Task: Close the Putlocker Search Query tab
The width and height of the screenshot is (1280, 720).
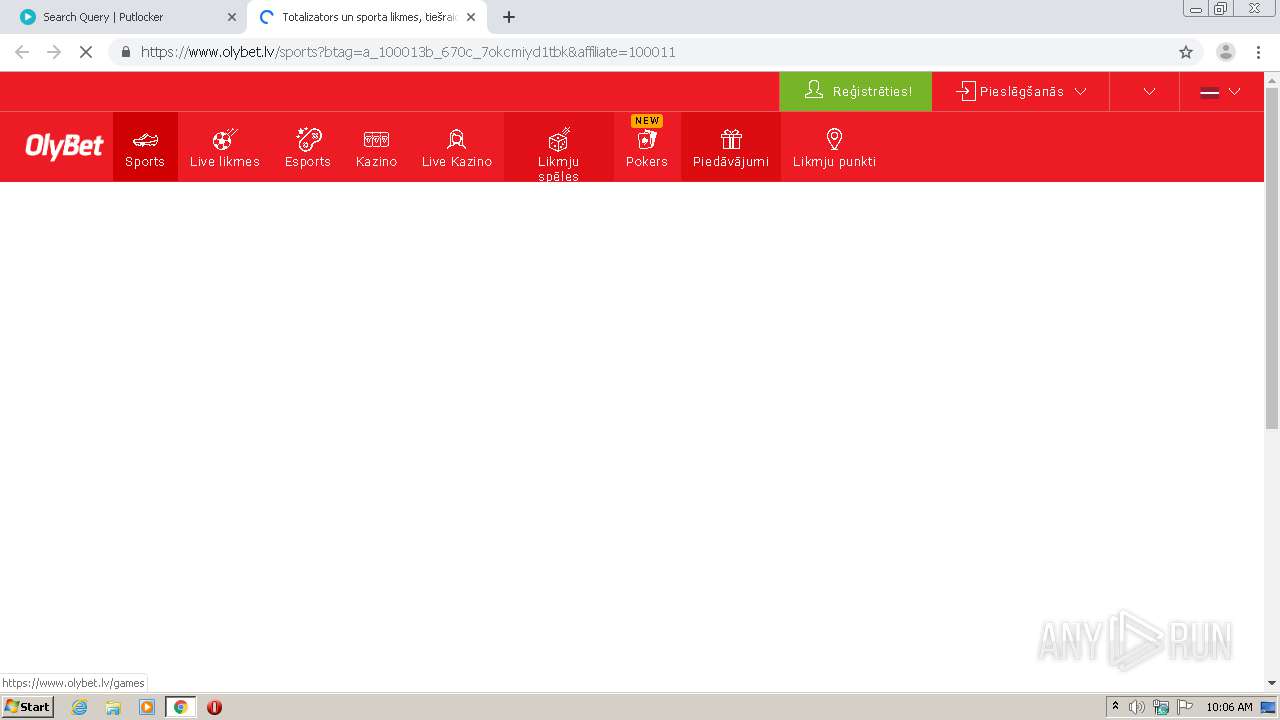Action: pos(232,17)
